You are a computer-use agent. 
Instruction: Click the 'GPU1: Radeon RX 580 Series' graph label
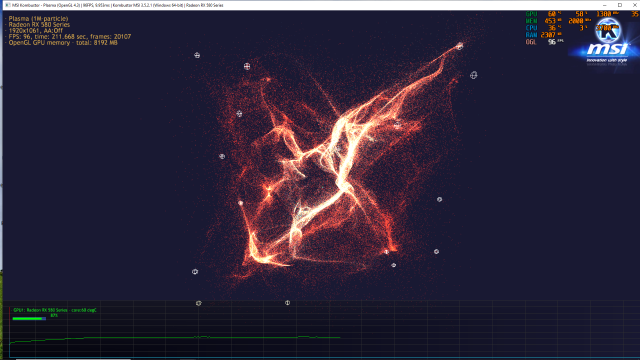click(x=55, y=310)
